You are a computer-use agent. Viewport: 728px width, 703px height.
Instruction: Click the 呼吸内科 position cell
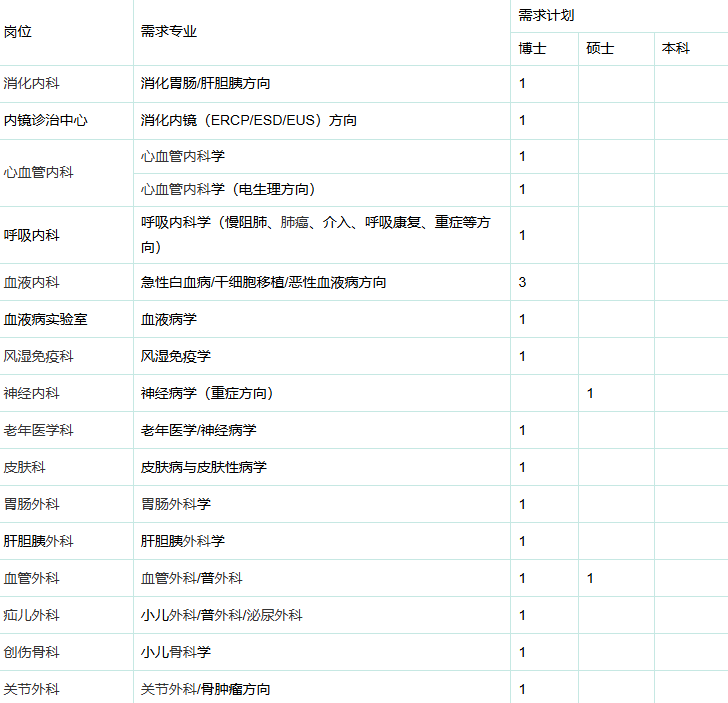pyautogui.click(x=31, y=236)
